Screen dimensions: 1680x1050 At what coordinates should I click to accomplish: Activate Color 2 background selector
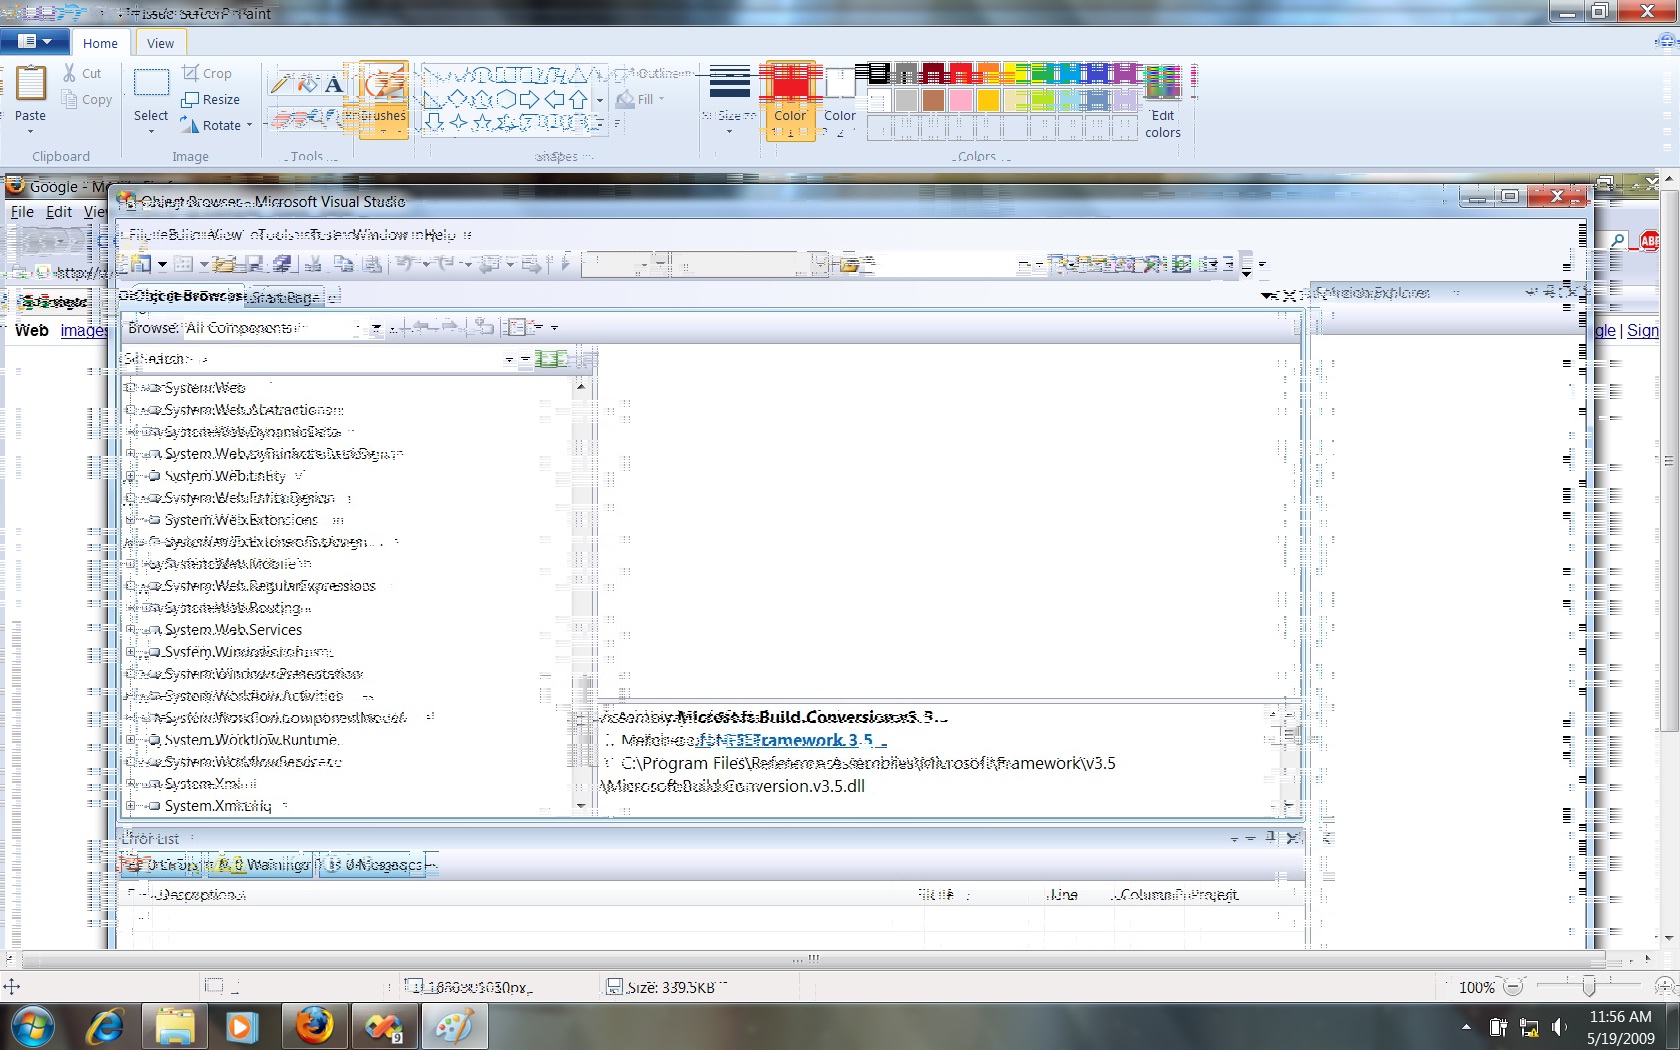840,100
